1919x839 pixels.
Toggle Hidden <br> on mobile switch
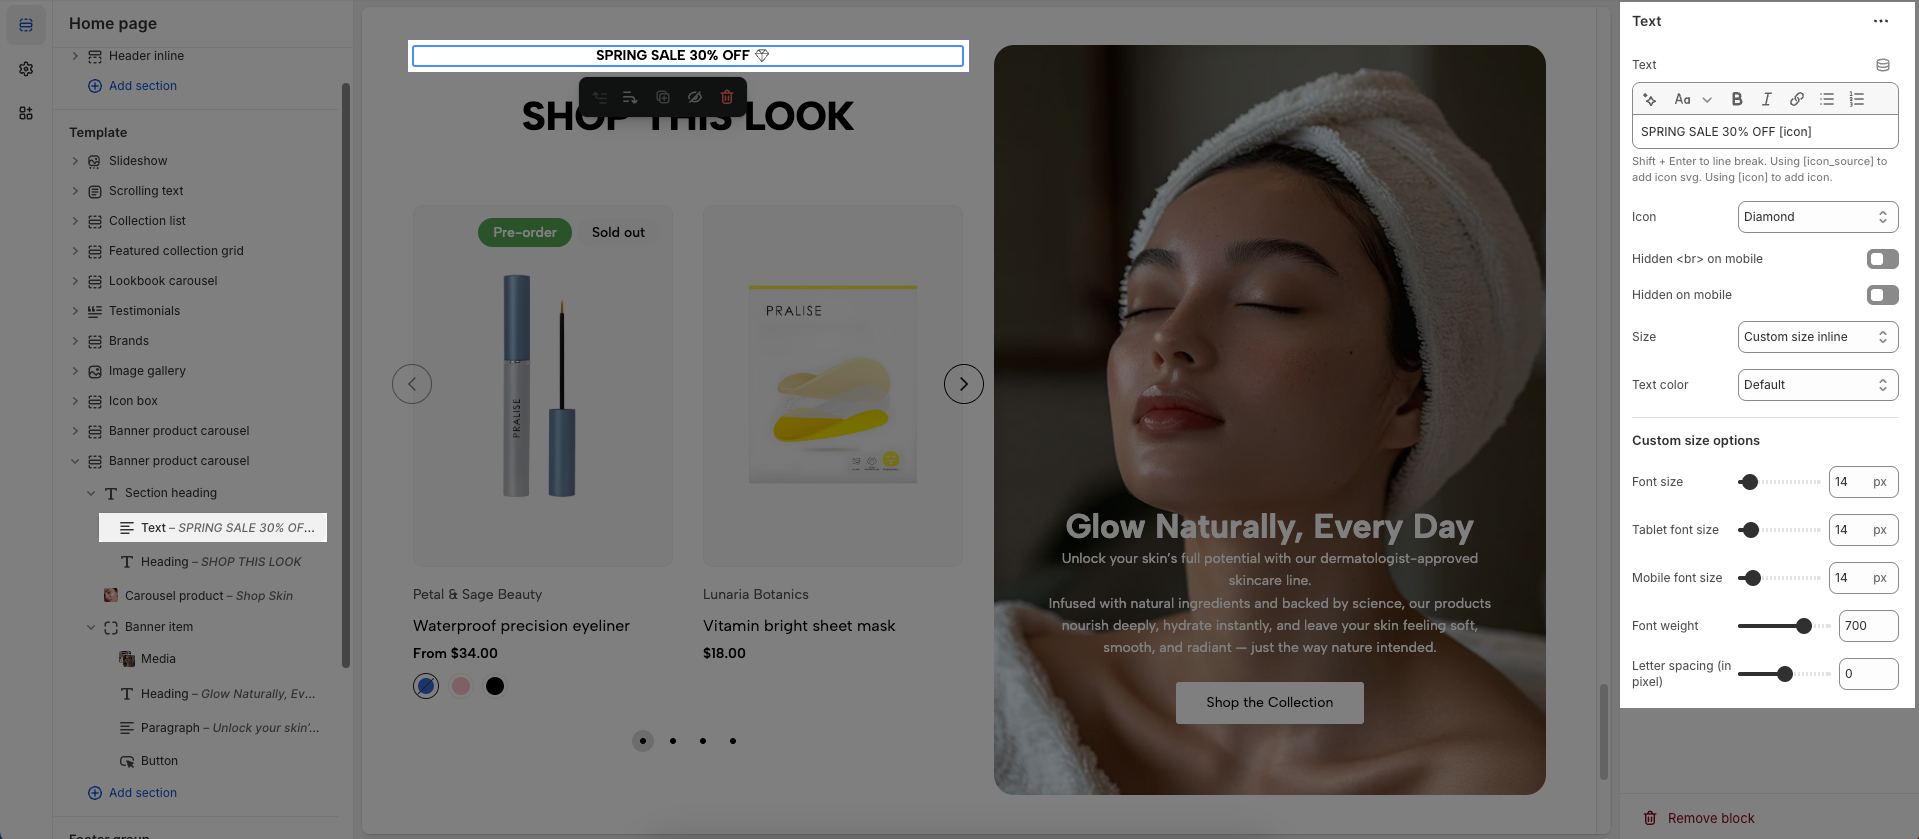click(x=1882, y=259)
